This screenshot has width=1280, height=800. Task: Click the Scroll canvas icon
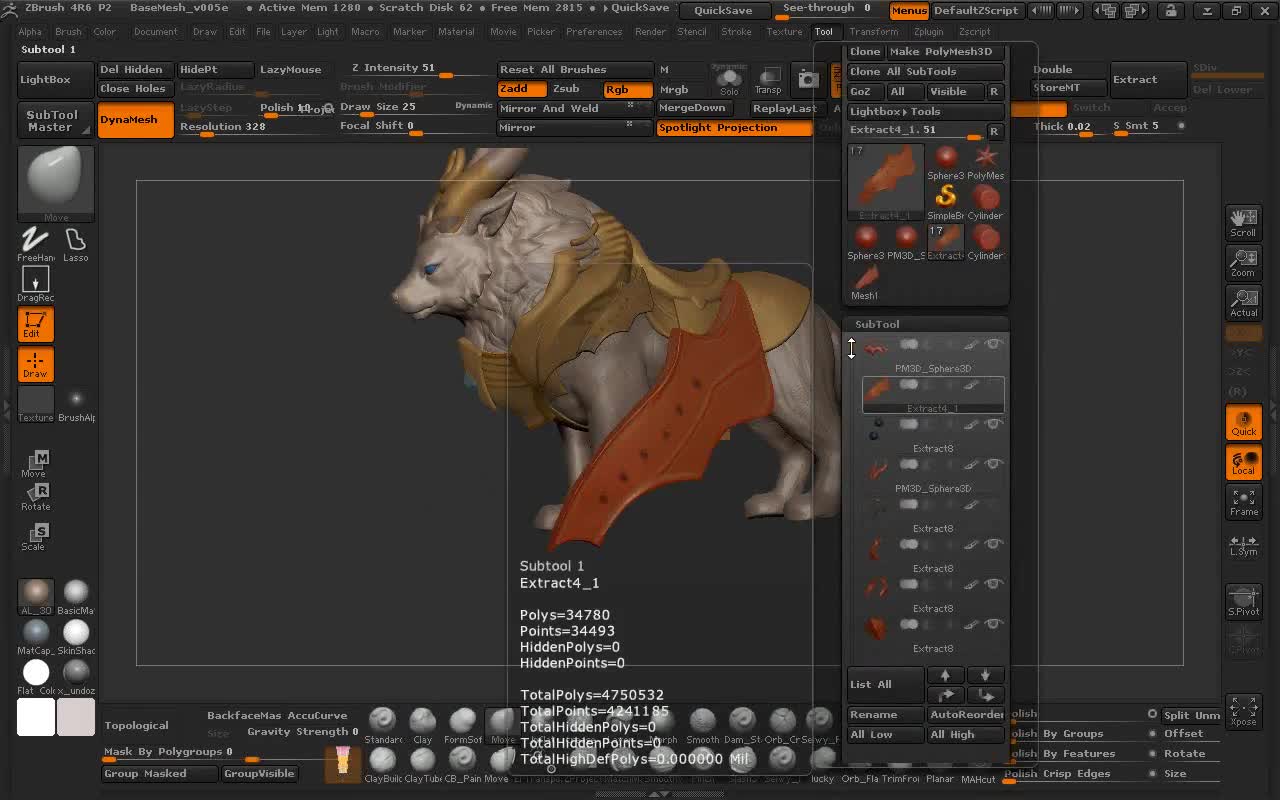pyautogui.click(x=1244, y=222)
